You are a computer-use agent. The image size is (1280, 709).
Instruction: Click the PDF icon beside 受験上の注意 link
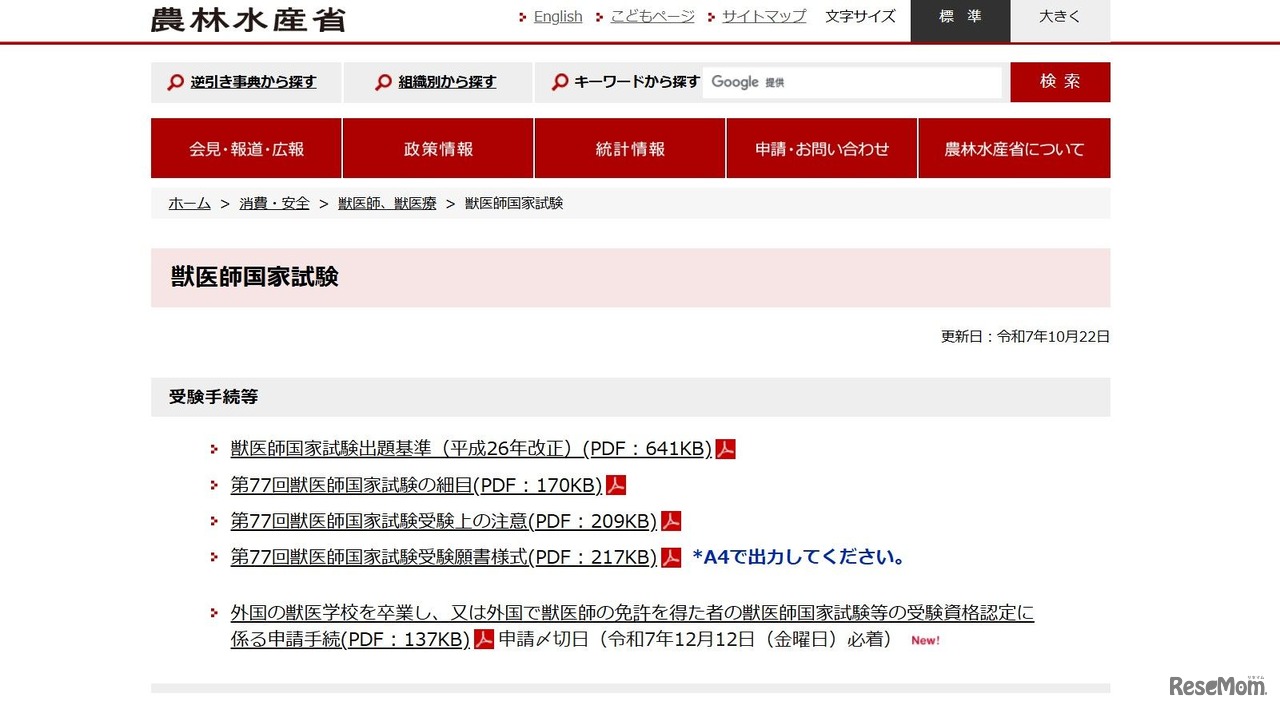pyautogui.click(x=671, y=521)
